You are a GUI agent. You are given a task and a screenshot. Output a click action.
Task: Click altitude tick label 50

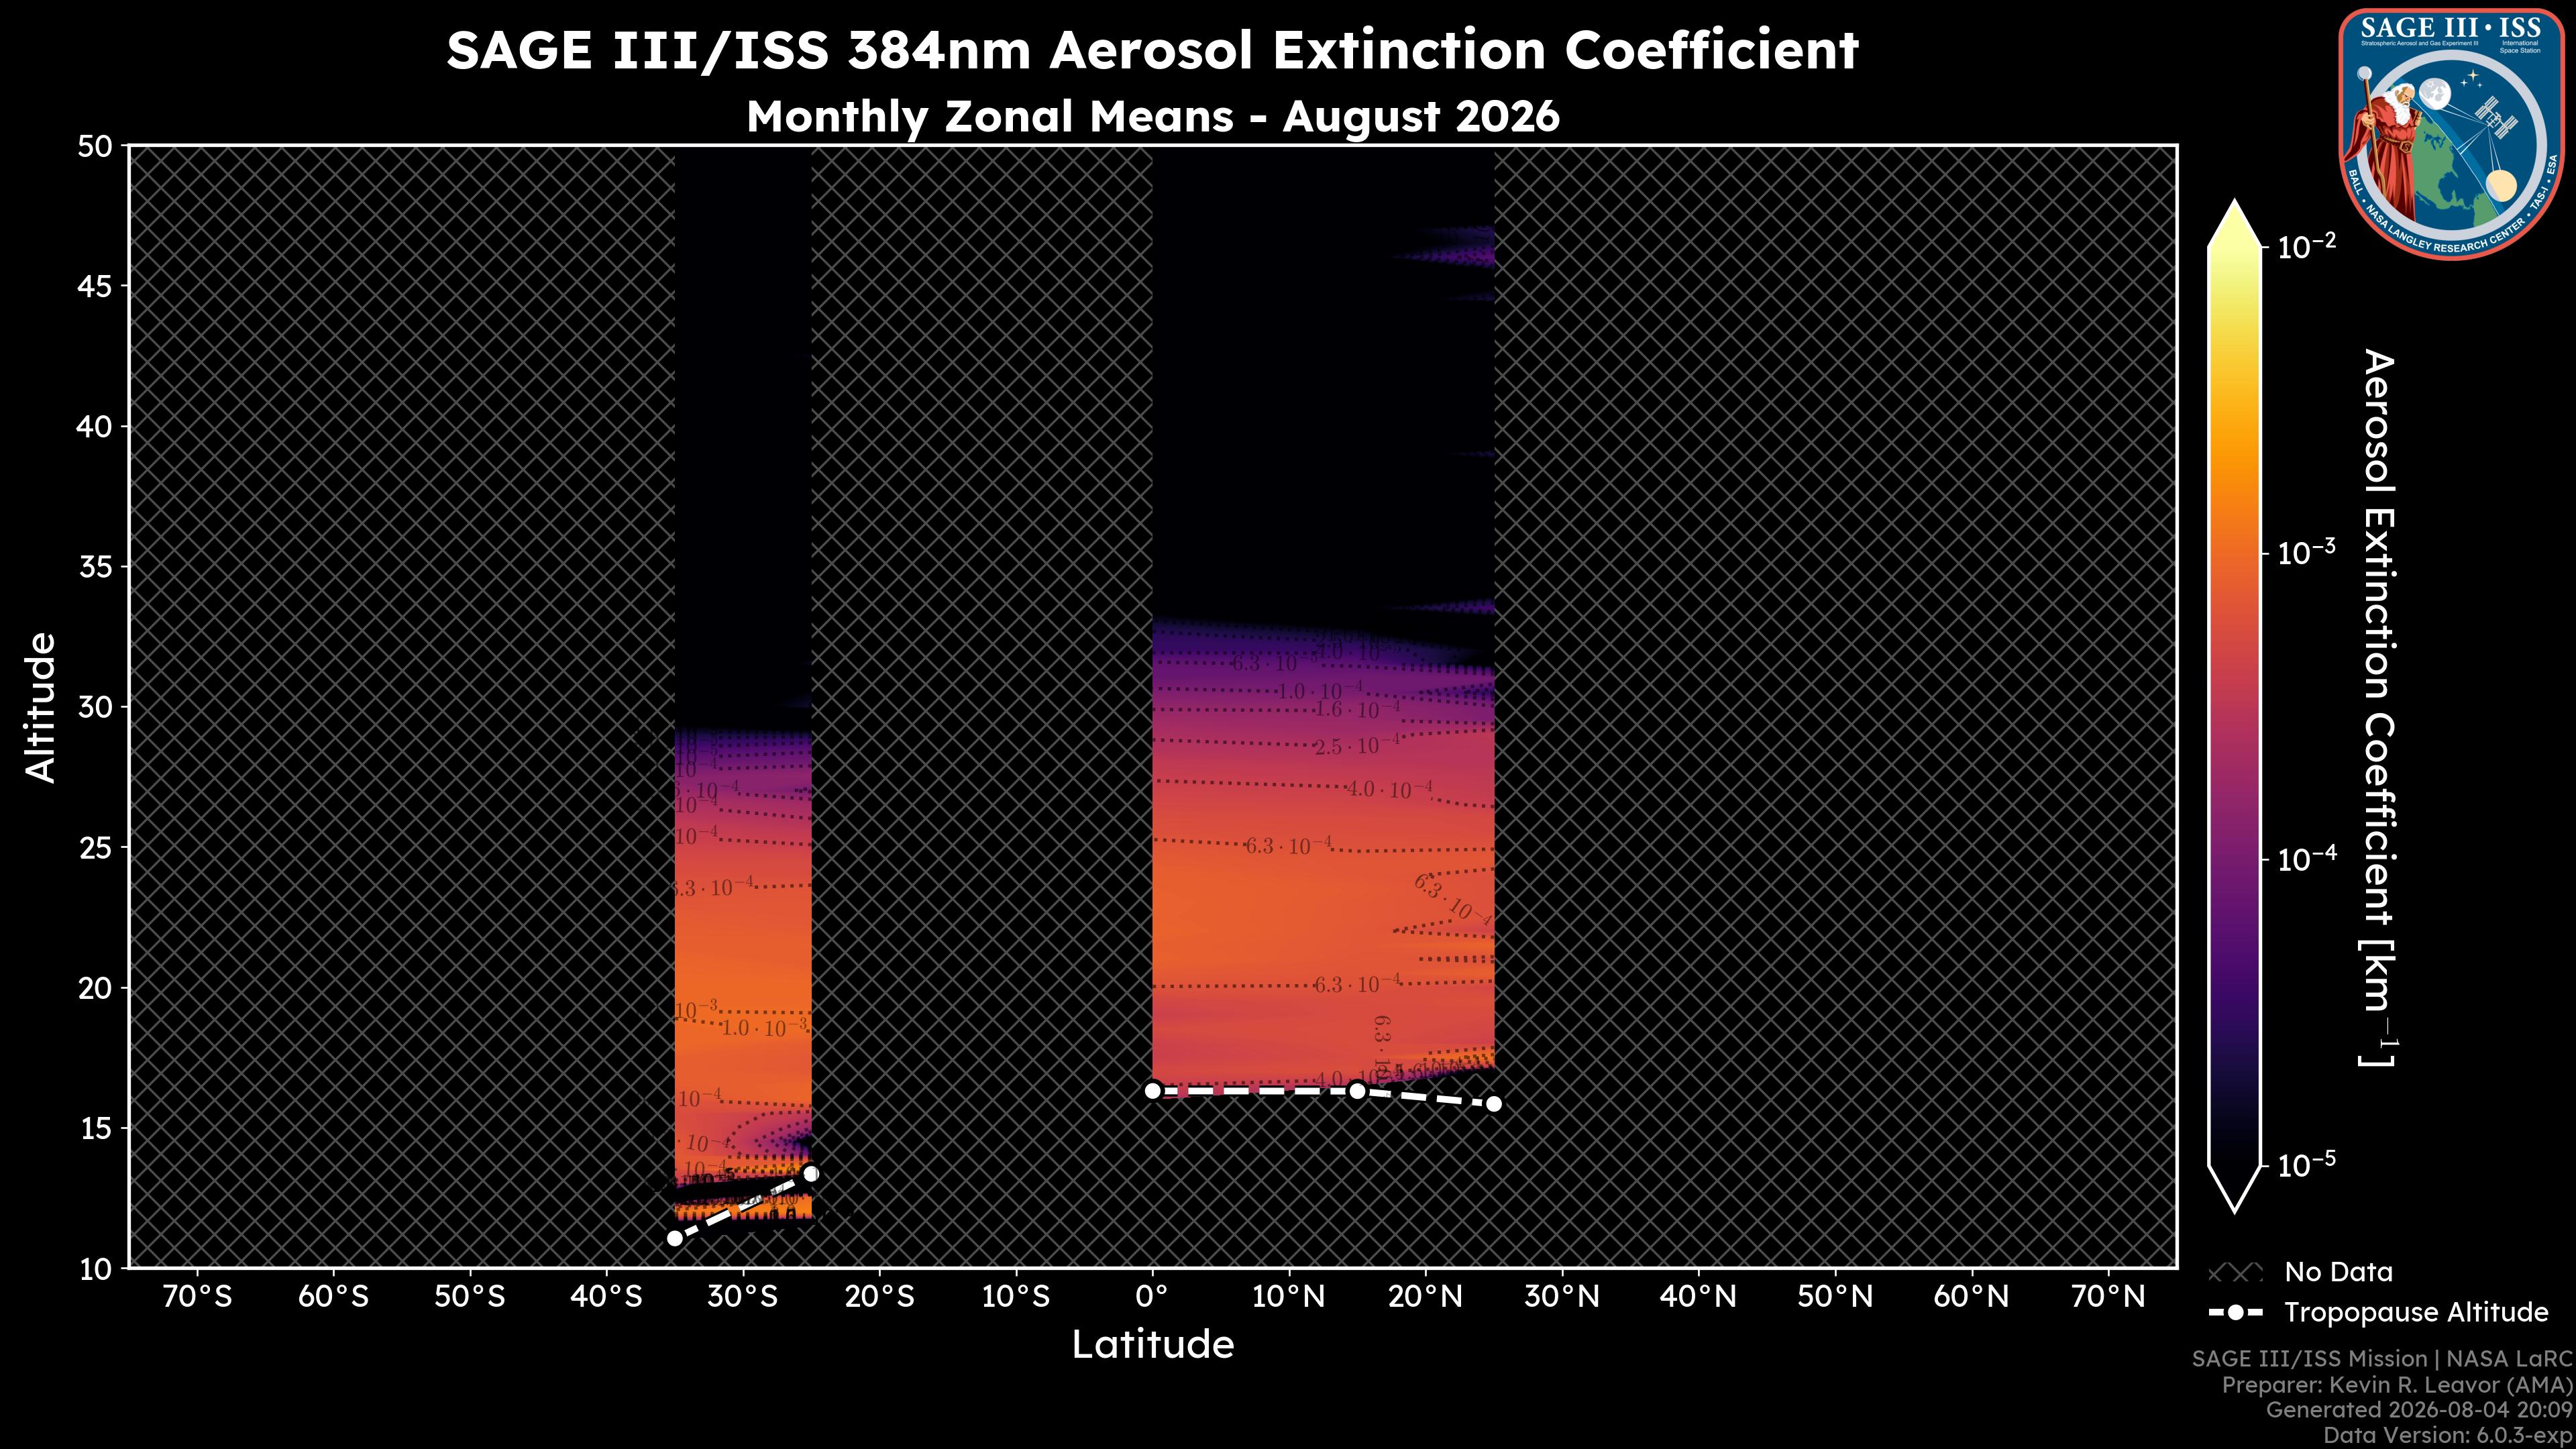(95, 147)
